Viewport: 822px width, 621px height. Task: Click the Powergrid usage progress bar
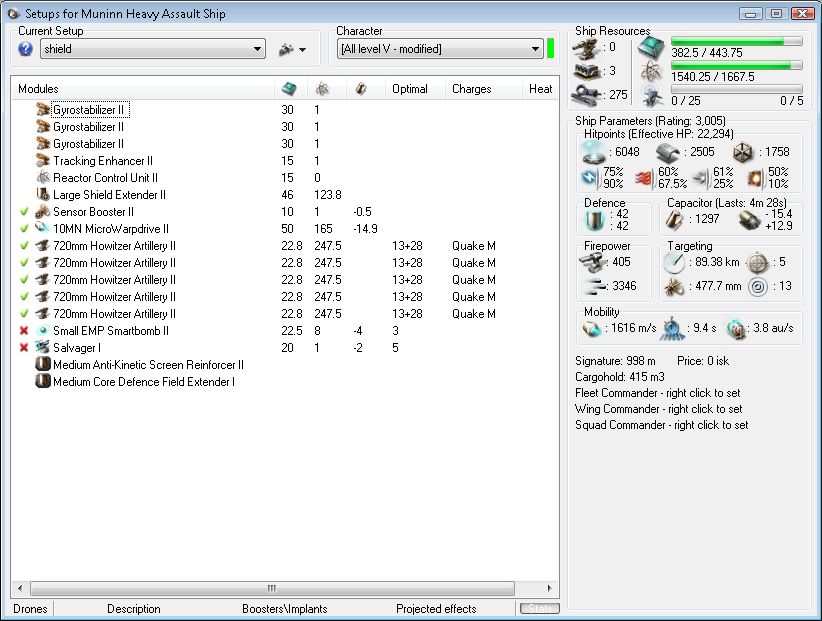(737, 65)
